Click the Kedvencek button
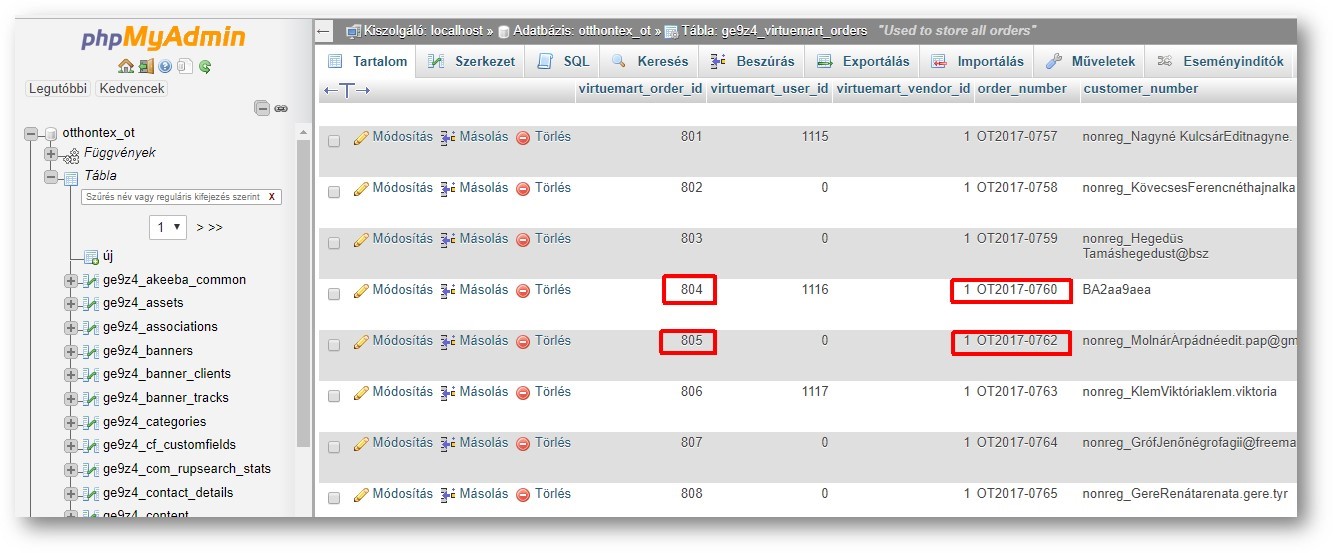 [x=132, y=88]
